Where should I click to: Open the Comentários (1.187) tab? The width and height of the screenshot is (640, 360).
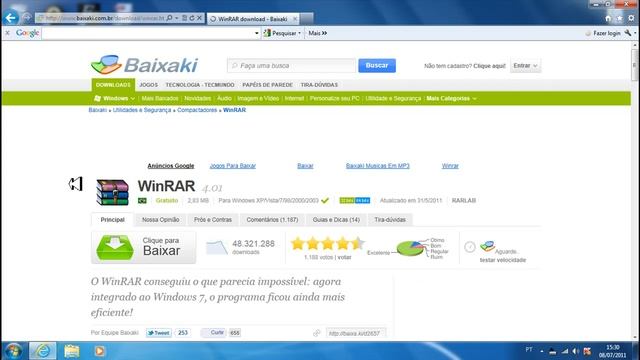pyautogui.click(x=272, y=220)
